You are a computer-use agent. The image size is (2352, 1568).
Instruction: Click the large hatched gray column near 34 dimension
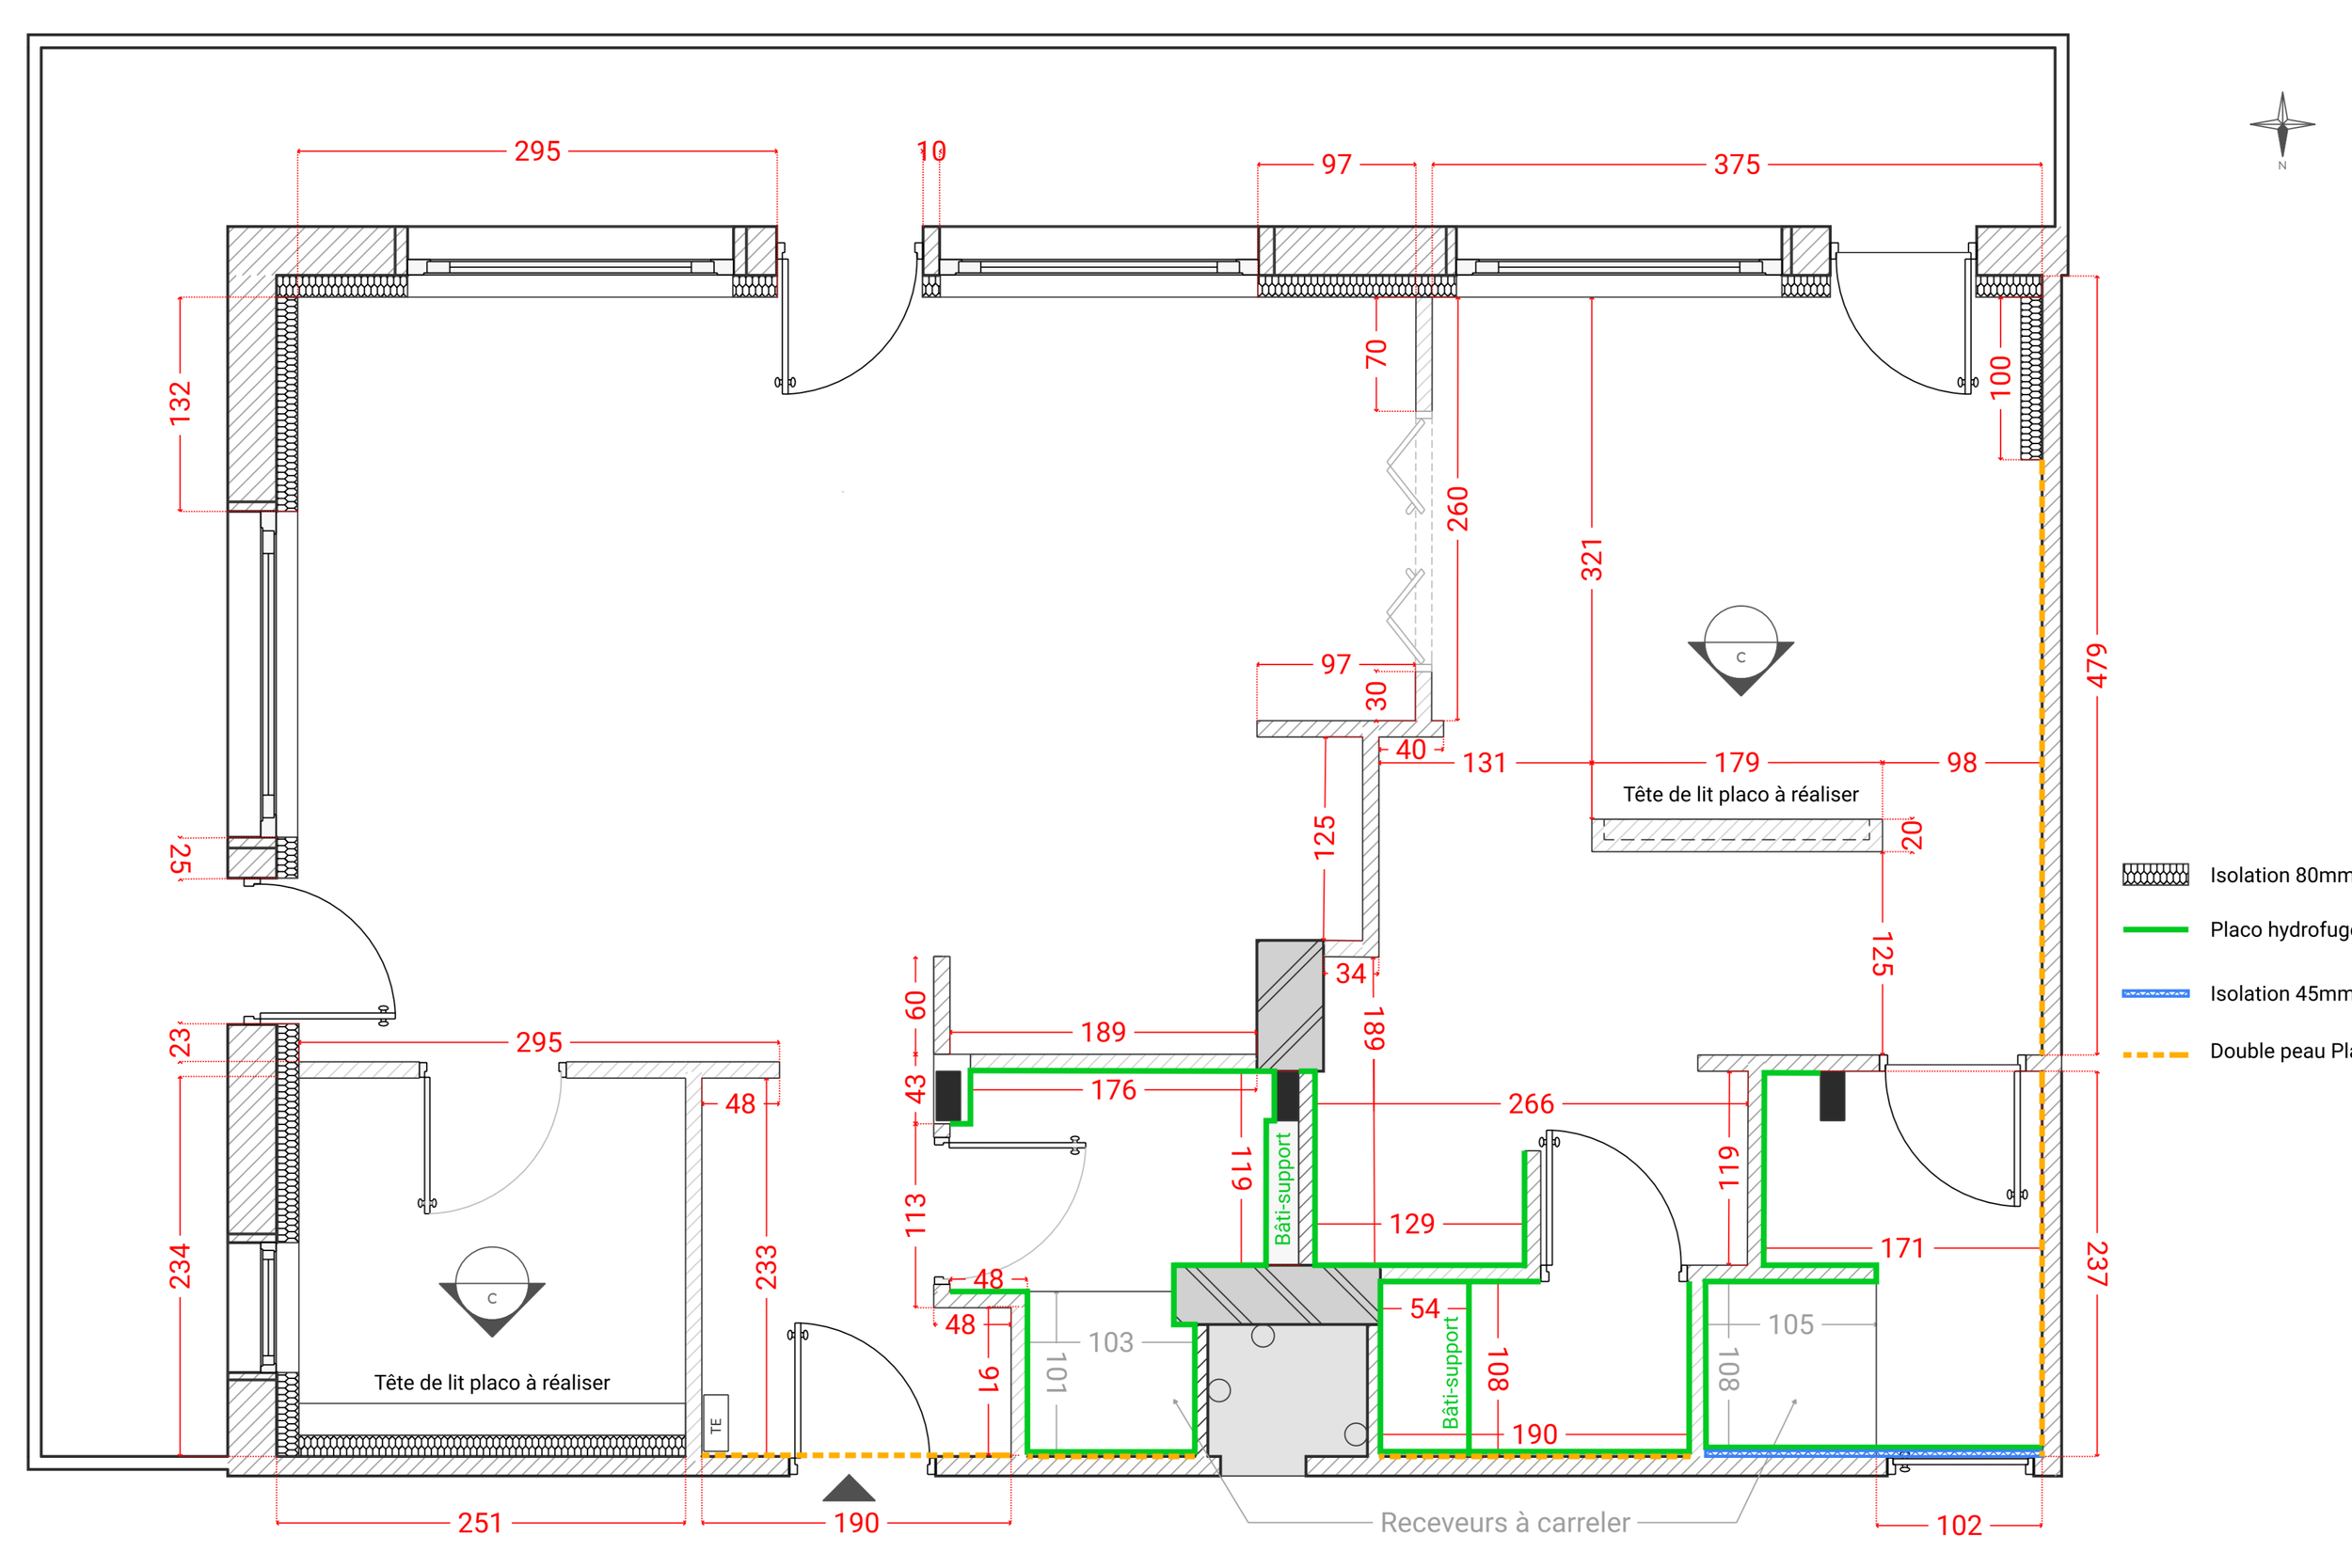coord(1290,1005)
